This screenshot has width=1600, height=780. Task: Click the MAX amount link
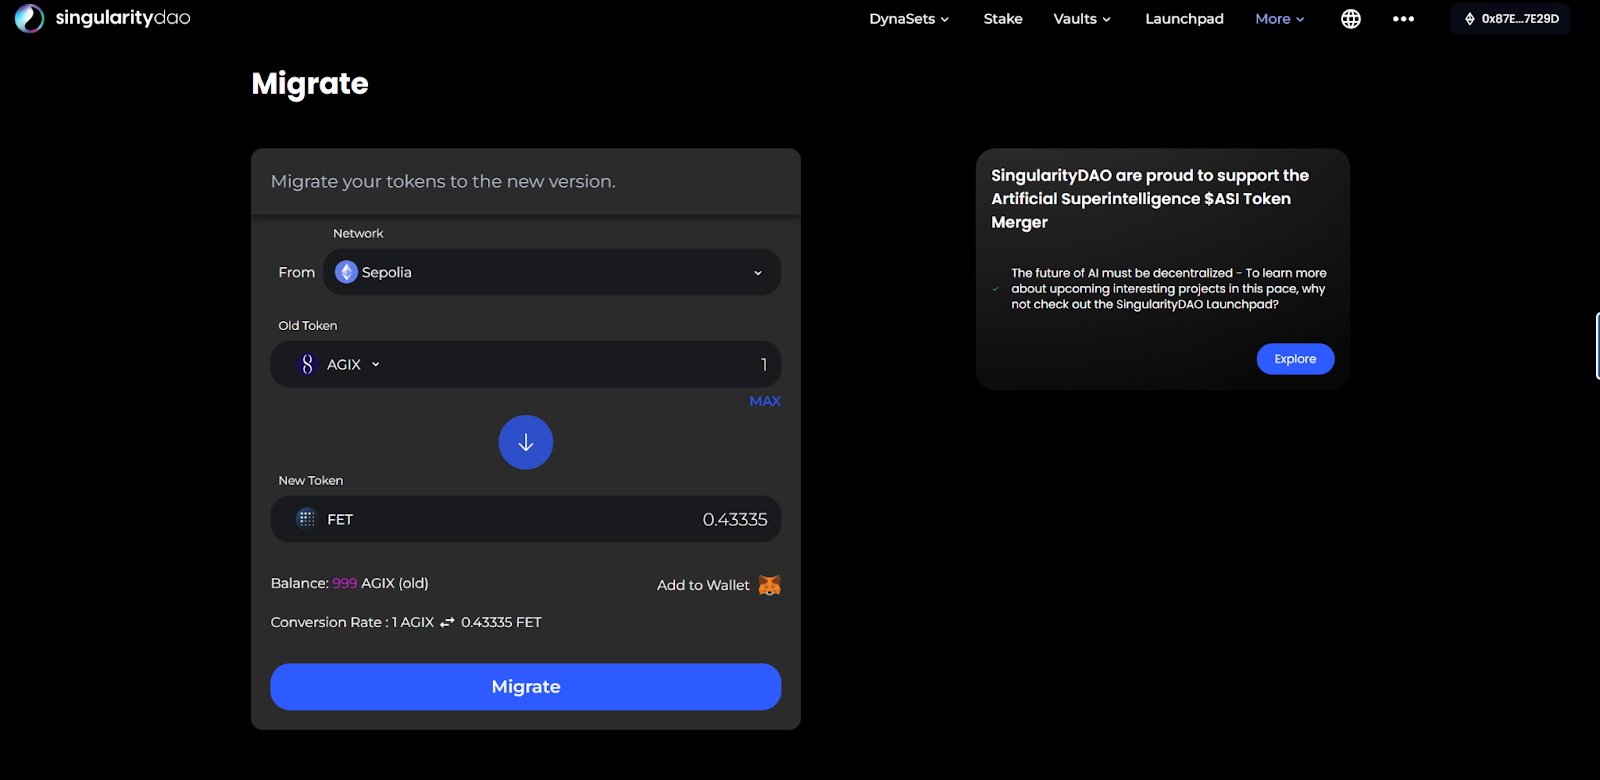point(765,401)
